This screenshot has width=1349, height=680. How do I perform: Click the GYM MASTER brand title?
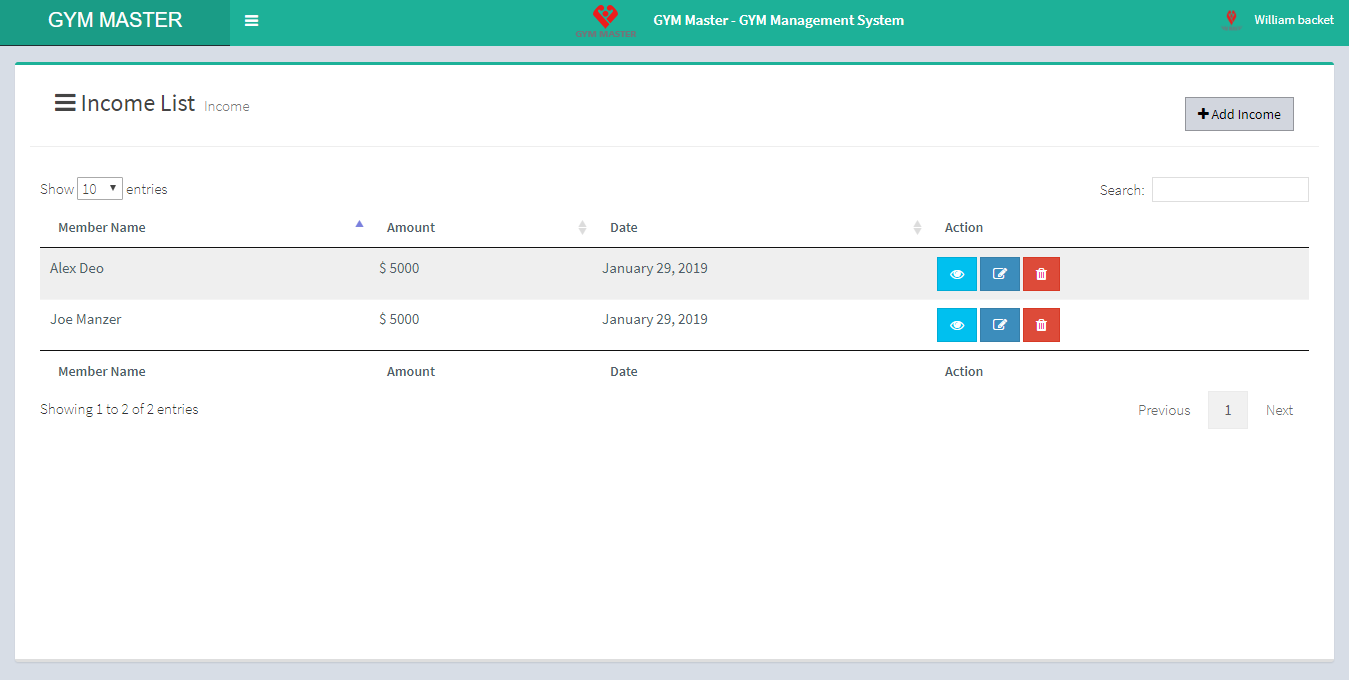115,21
